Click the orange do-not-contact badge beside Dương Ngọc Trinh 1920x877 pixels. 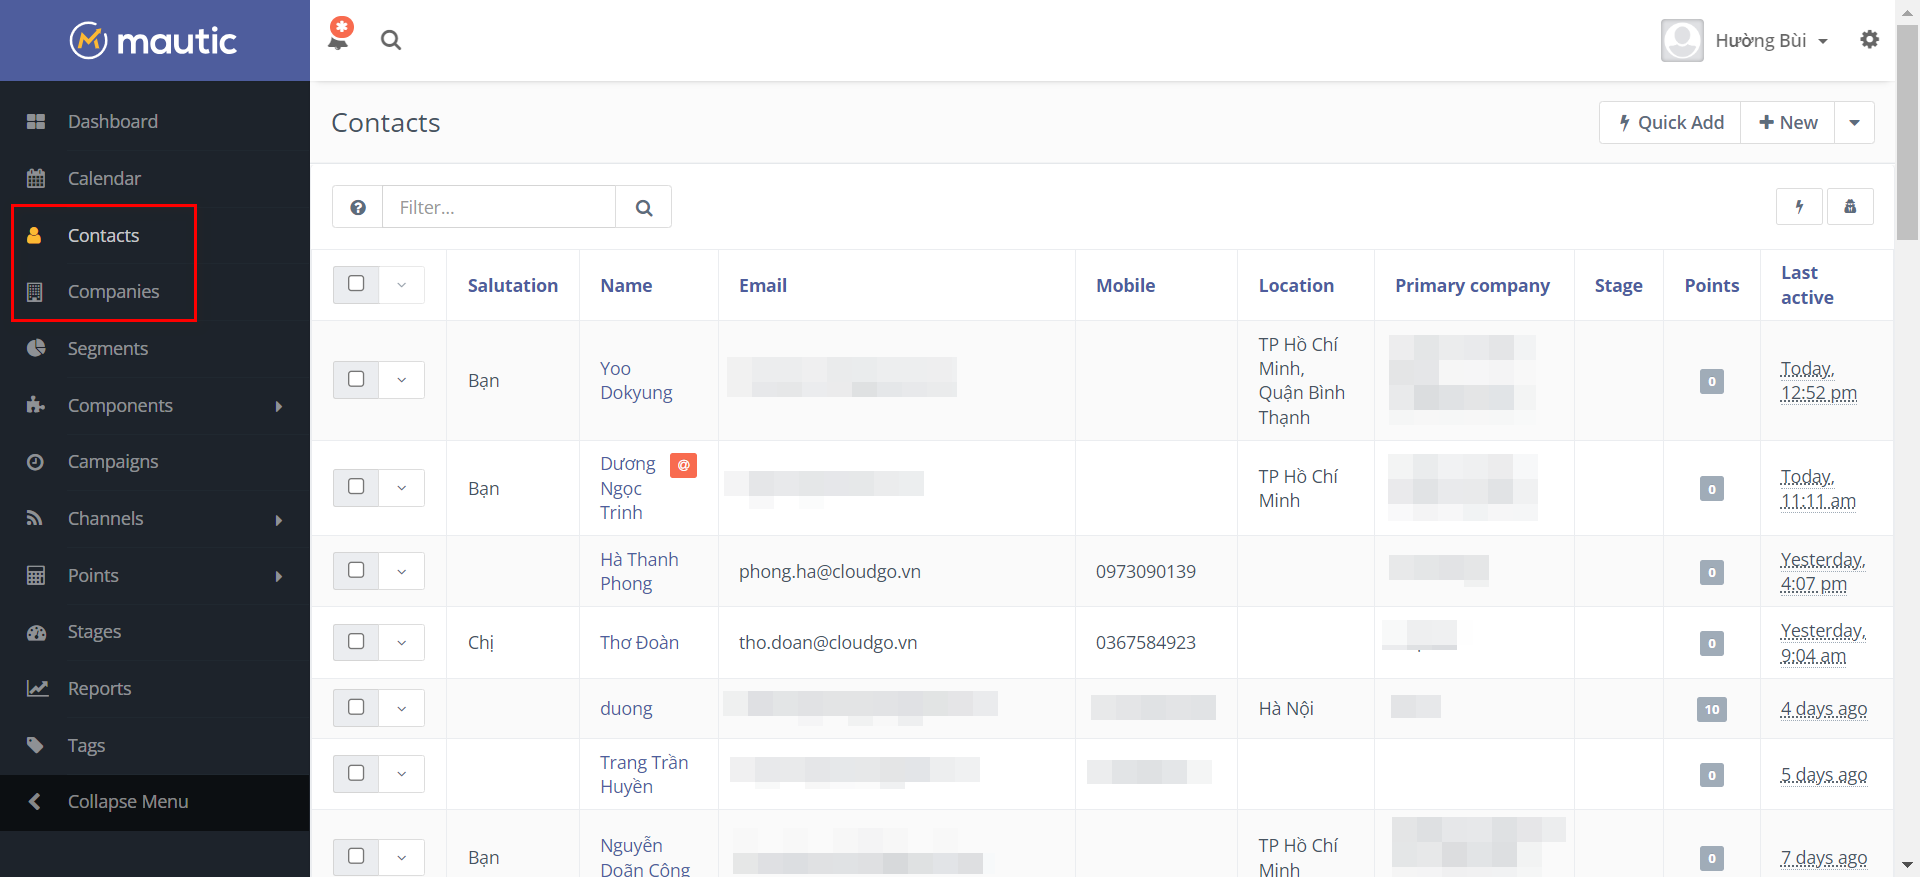click(683, 465)
